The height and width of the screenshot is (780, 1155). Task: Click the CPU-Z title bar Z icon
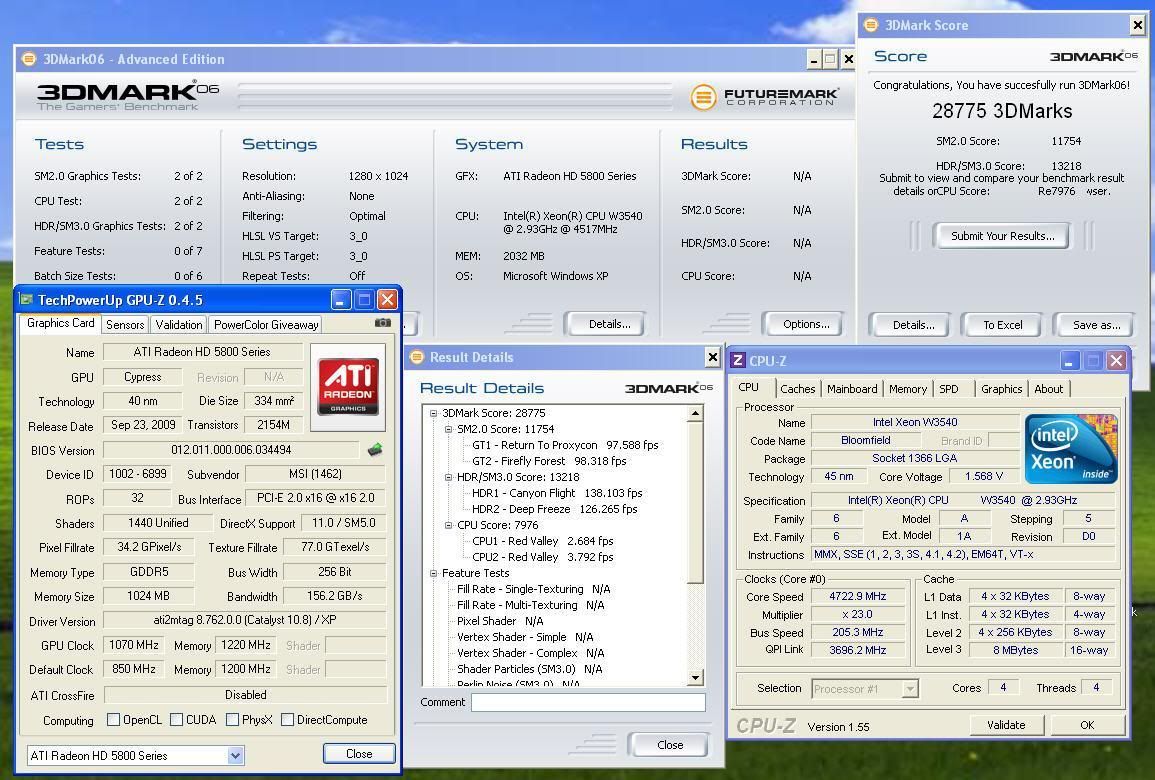click(x=737, y=360)
